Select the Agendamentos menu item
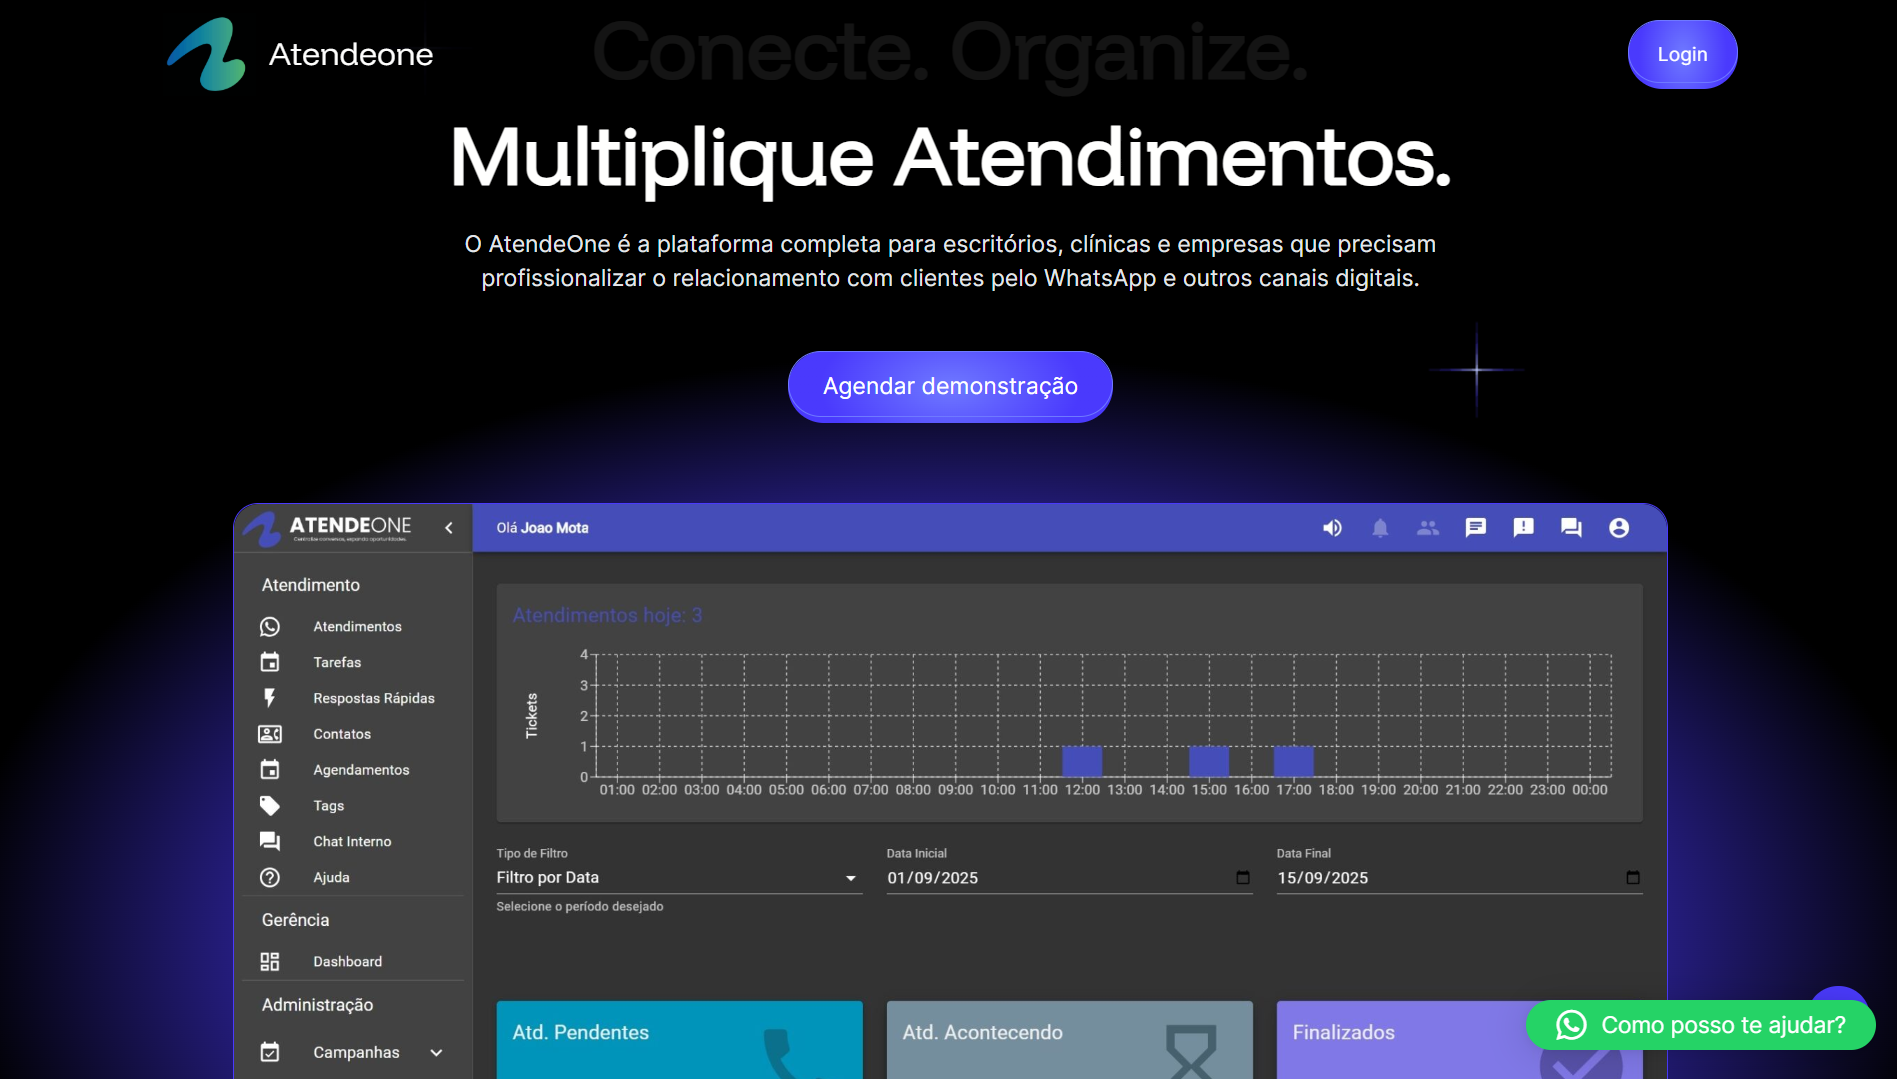1897x1079 pixels. click(360, 769)
